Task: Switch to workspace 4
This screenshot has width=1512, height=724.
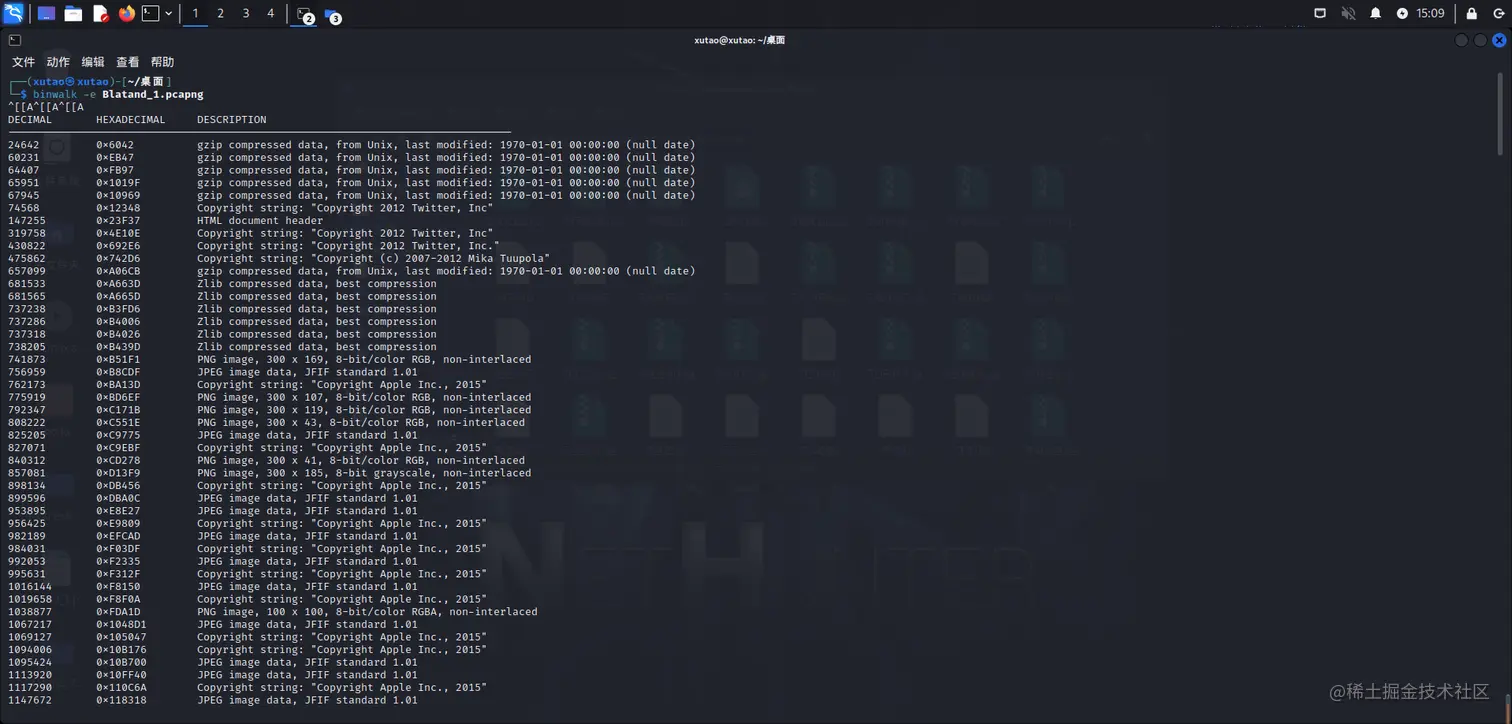Action: tap(270, 13)
